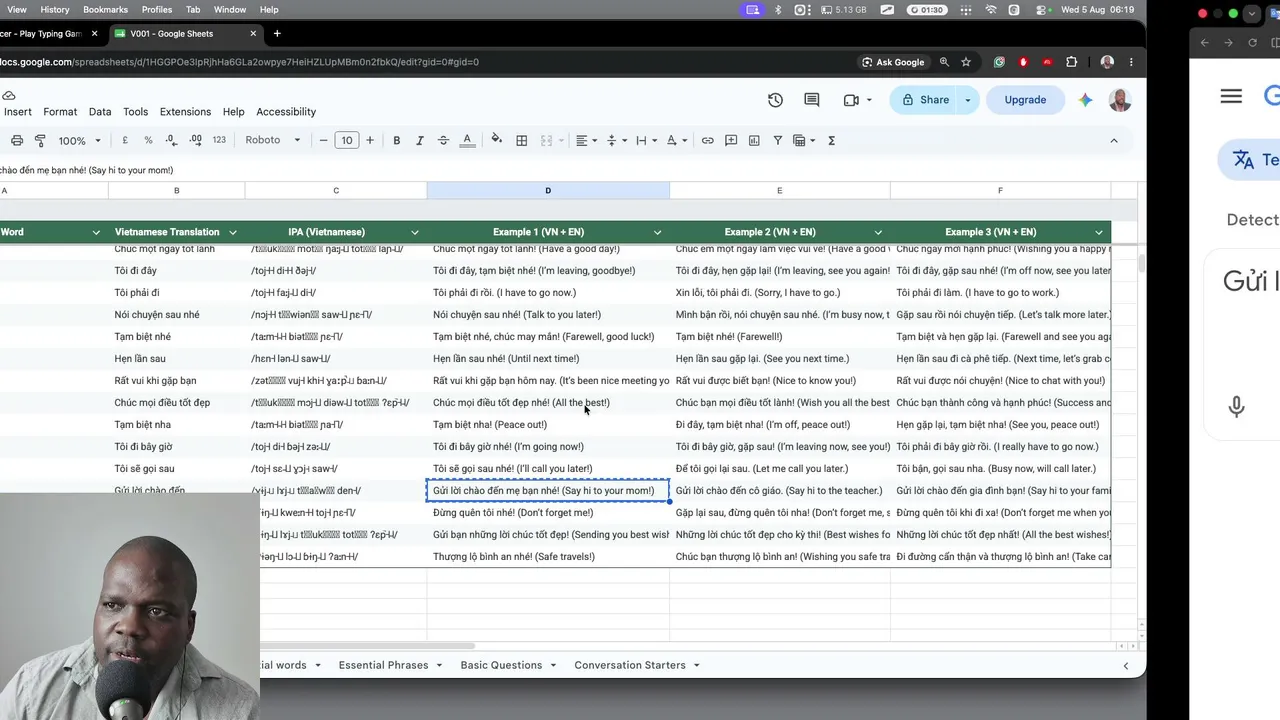The width and height of the screenshot is (1280, 720).
Task: Apply currency format with the £ icon
Action: 125,141
